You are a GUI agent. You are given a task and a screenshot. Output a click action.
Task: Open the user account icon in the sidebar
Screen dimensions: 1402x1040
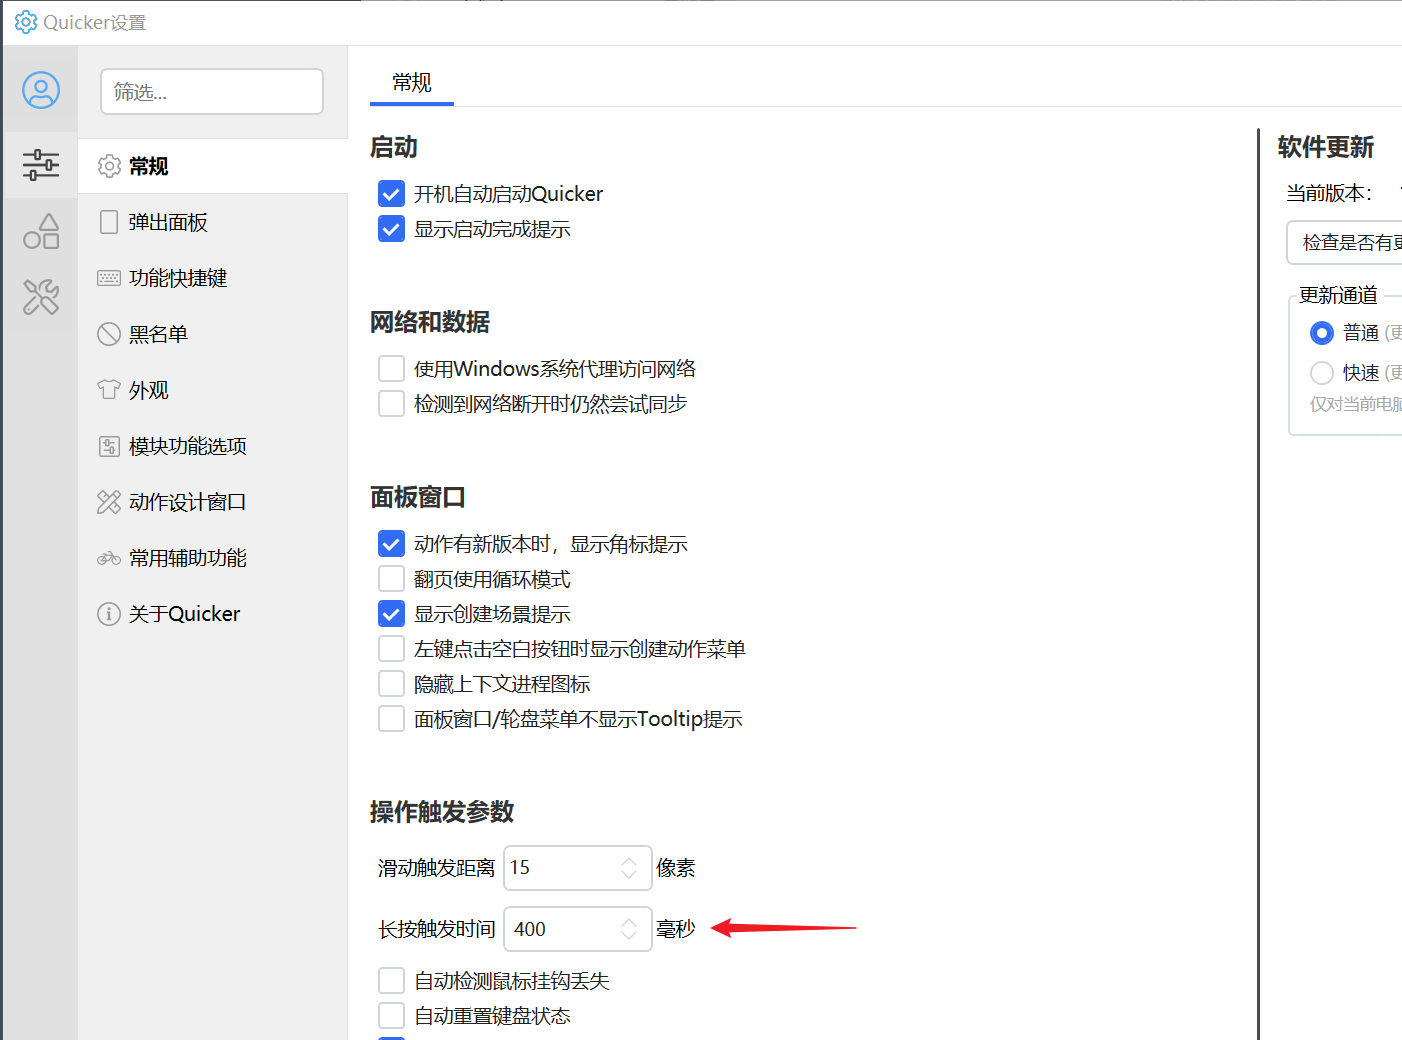tap(41, 90)
